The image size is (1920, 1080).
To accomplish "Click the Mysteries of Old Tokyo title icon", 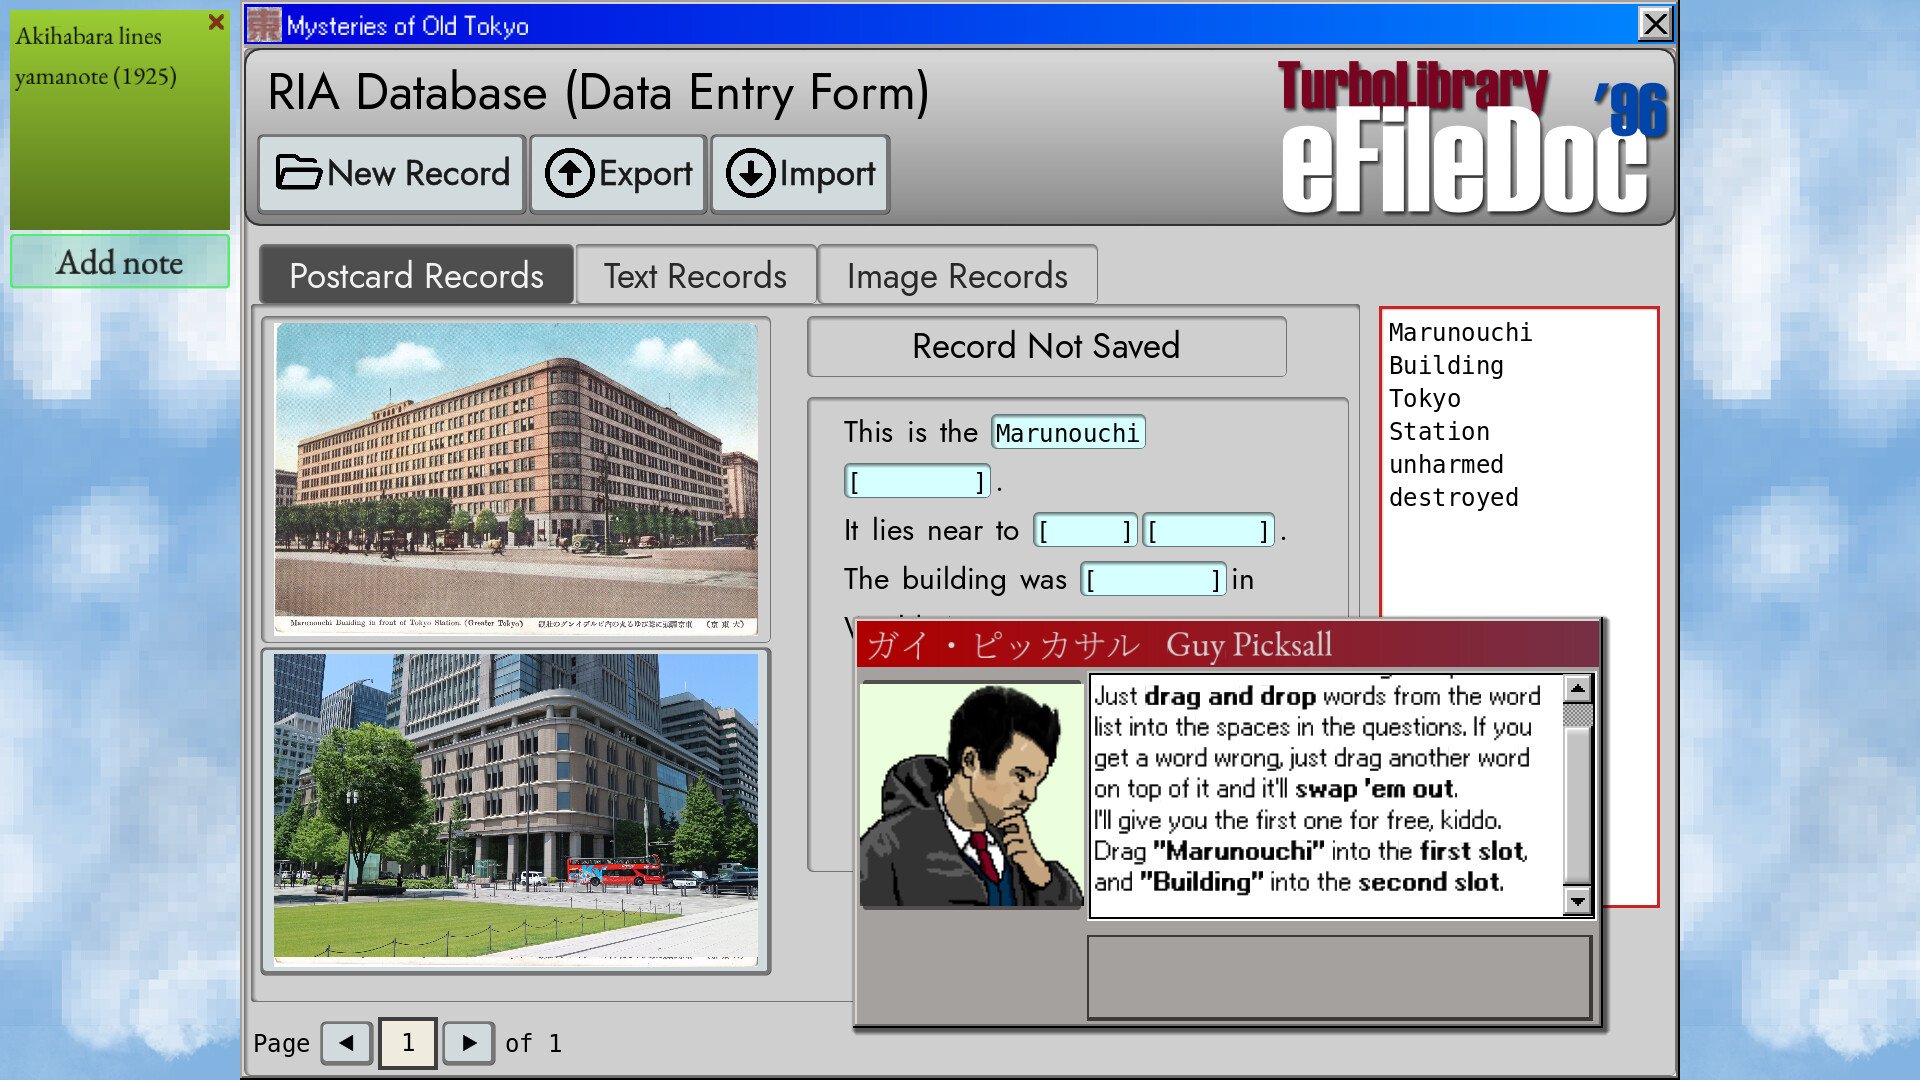I will pos(265,25).
